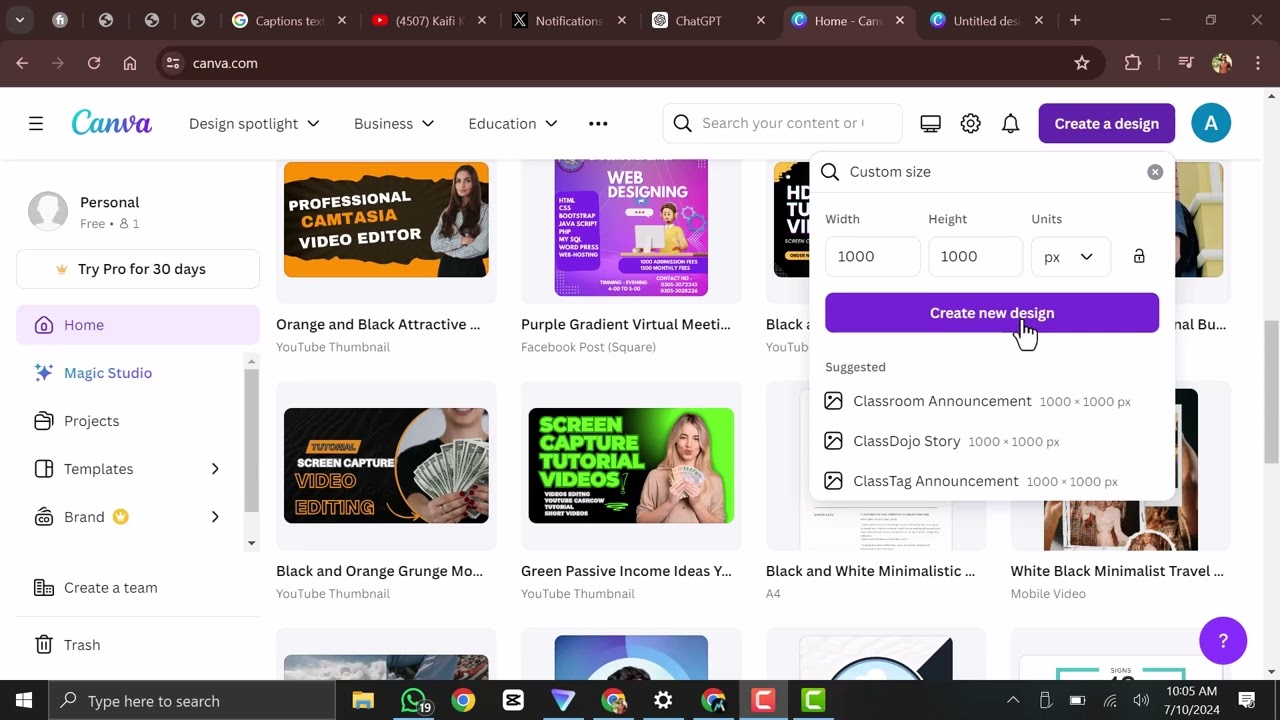Click Create a team icon

(43, 588)
